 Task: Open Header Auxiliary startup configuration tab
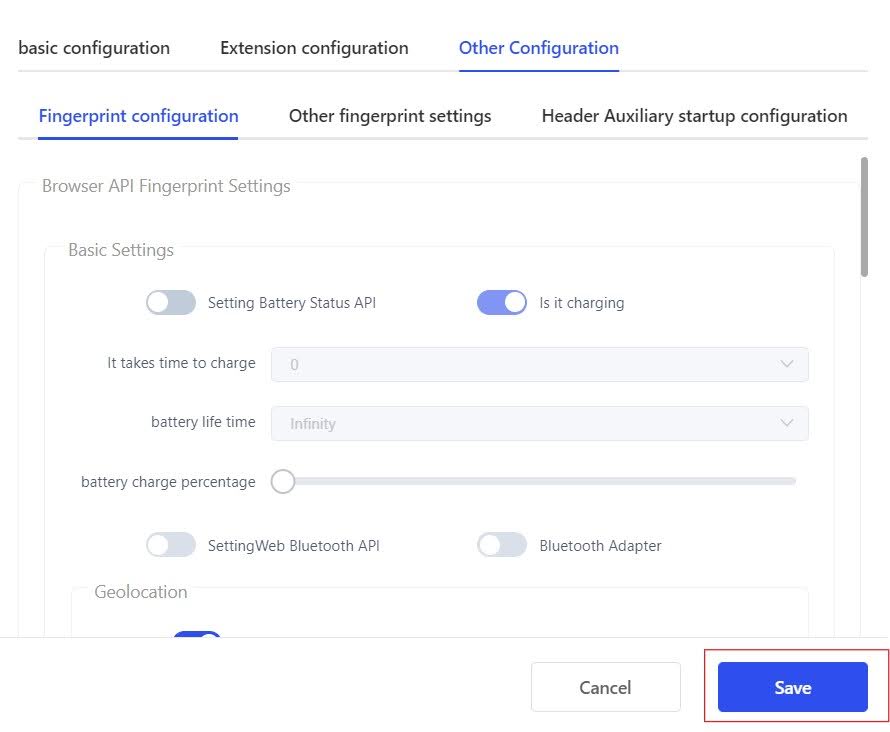pos(694,116)
